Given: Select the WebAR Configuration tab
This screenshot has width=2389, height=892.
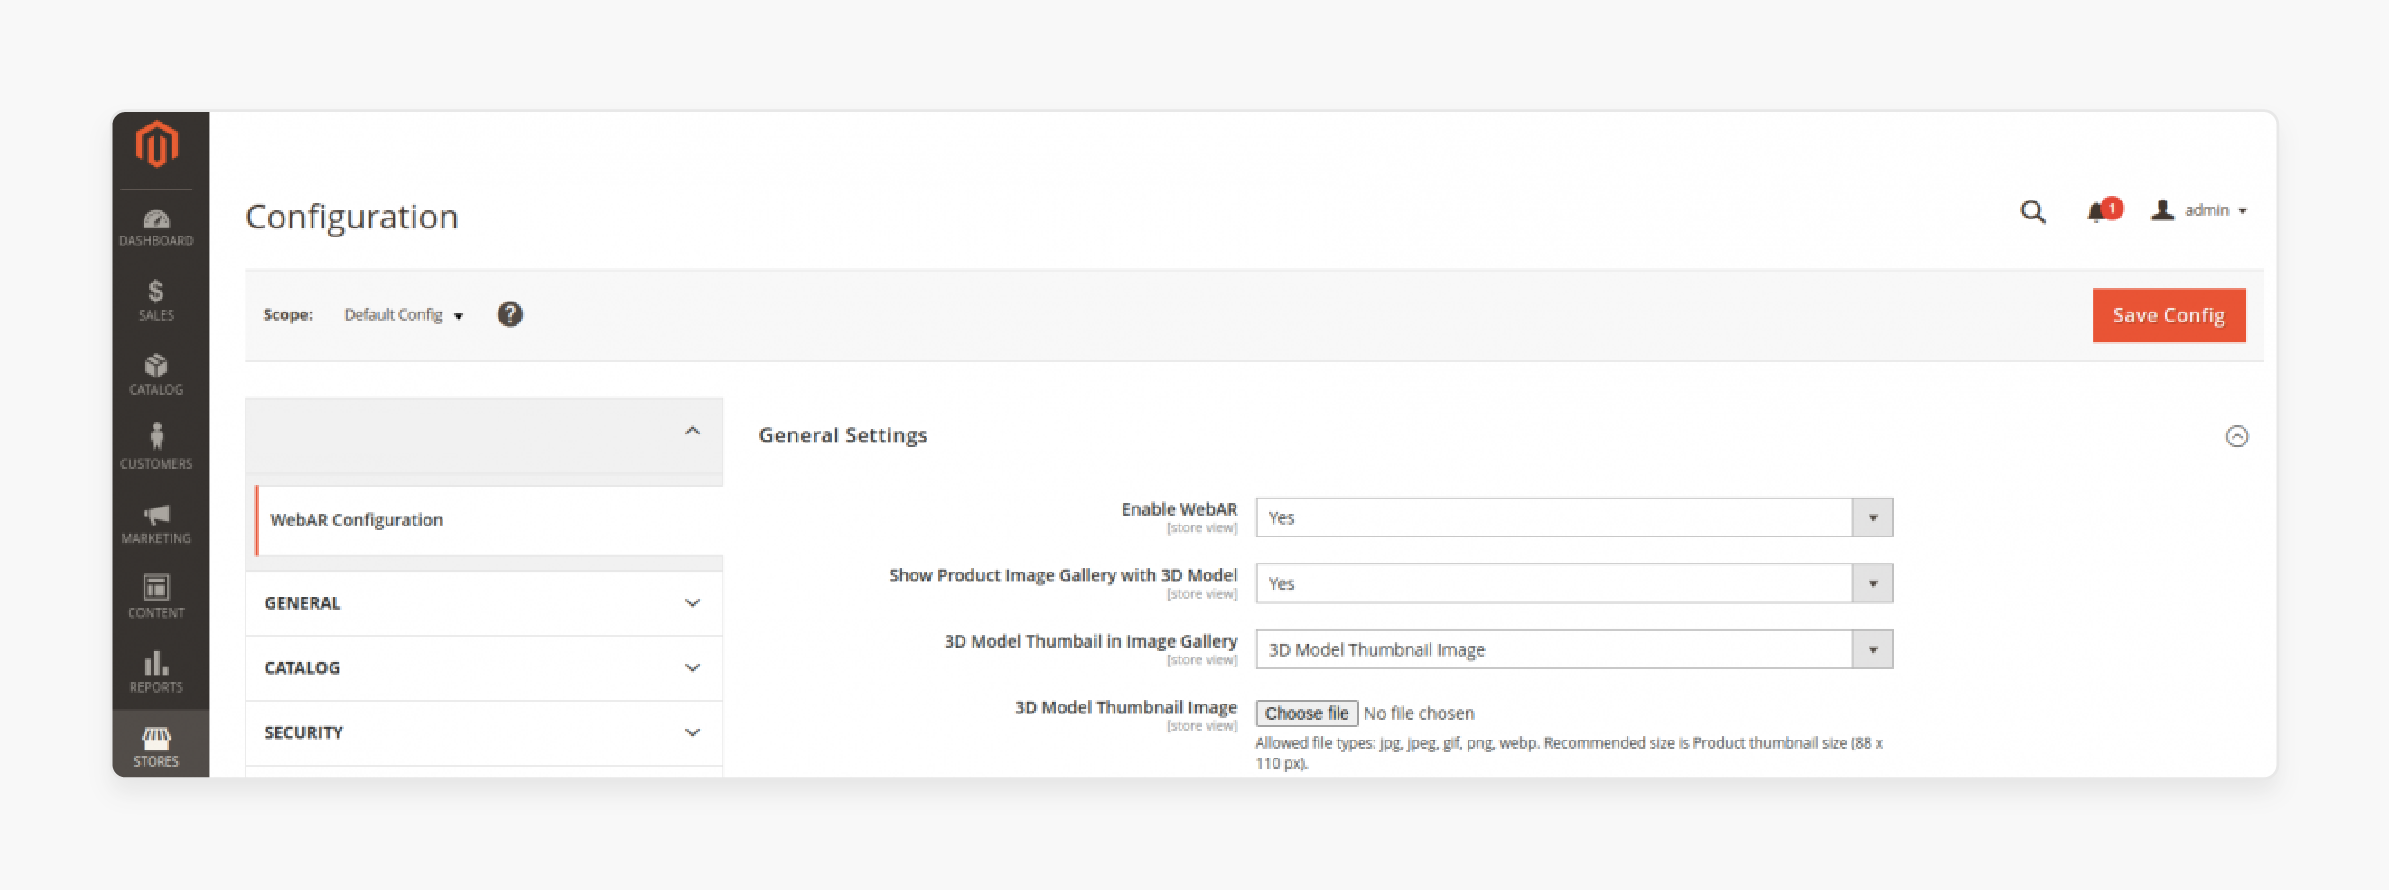Looking at the screenshot, I should click(x=489, y=520).
